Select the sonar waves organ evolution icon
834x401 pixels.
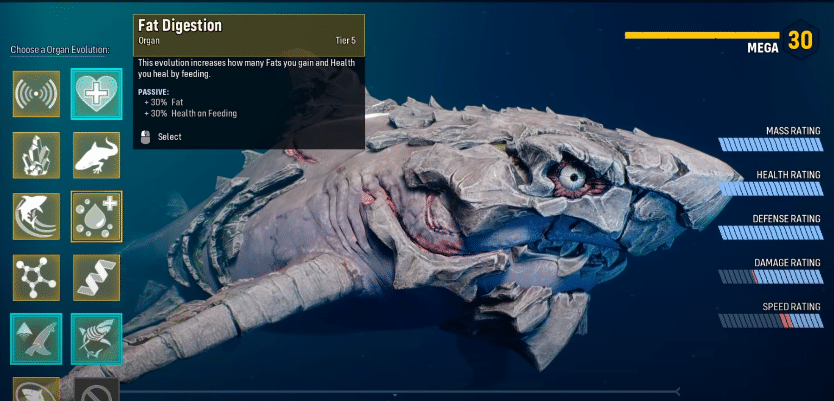click(x=36, y=94)
